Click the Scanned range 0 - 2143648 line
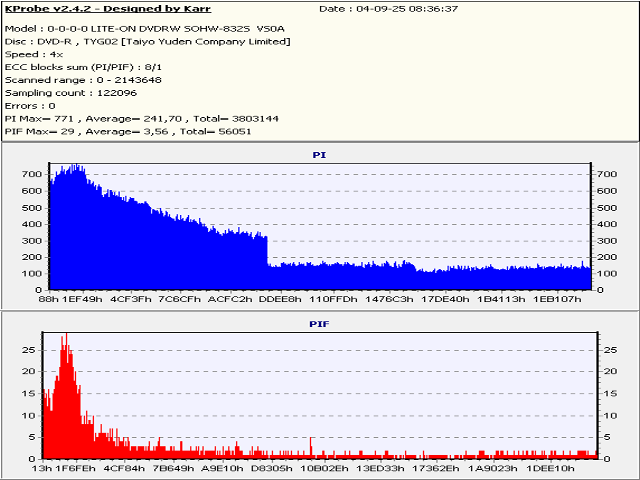This screenshot has width=640, height=480. pyautogui.click(x=83, y=80)
